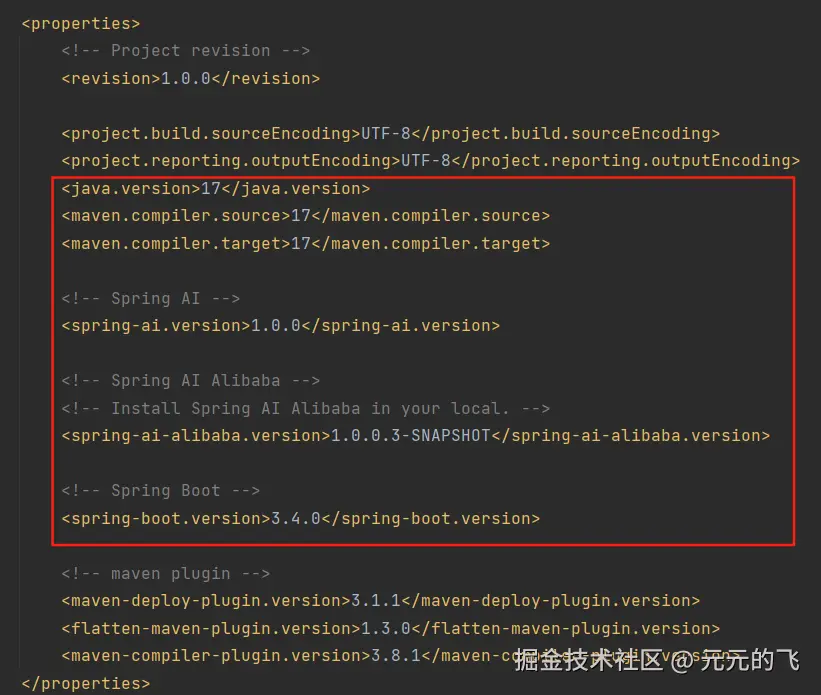
Task: Click the opening properties tag
Action: tap(80, 23)
